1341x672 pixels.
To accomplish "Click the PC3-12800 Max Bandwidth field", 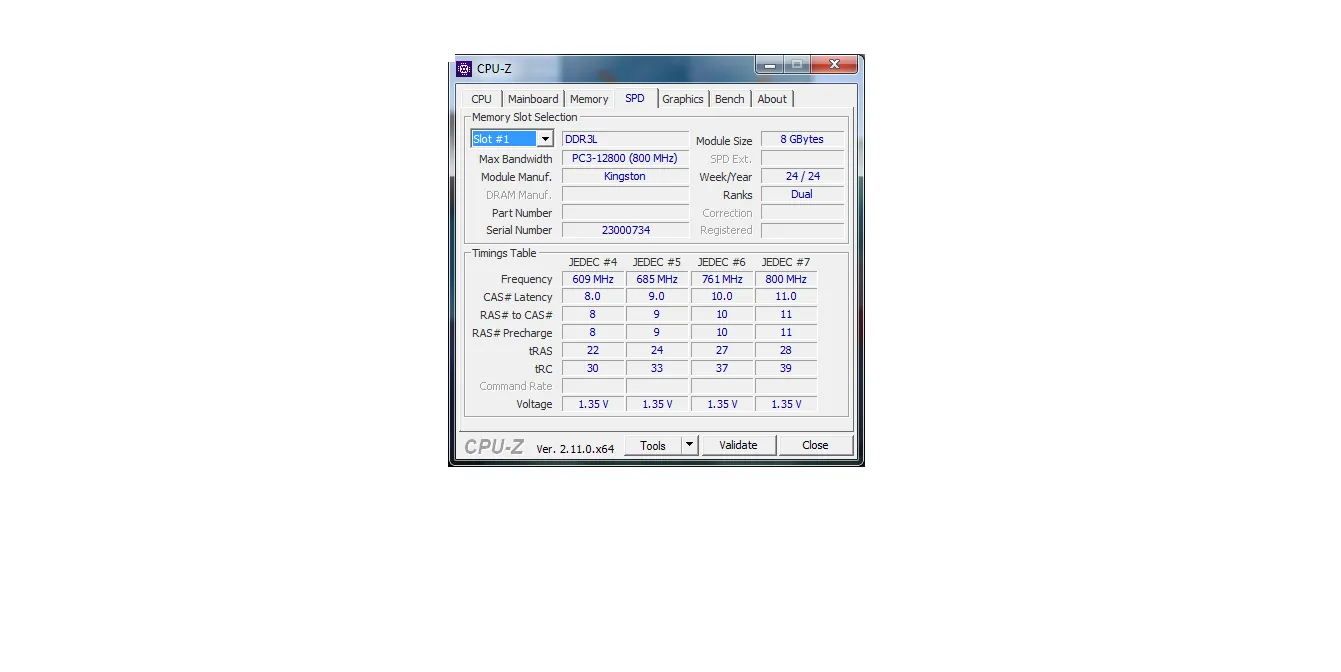I will (x=625, y=158).
